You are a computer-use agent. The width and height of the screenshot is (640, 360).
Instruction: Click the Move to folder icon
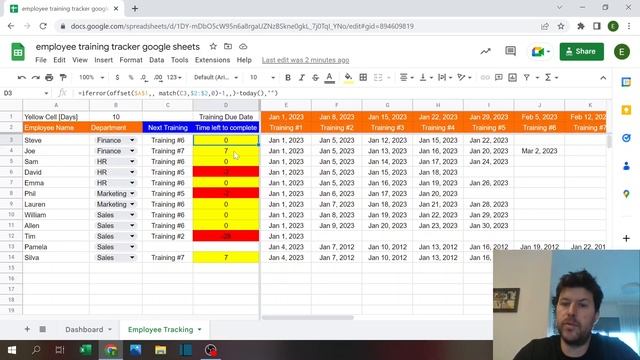point(228,47)
